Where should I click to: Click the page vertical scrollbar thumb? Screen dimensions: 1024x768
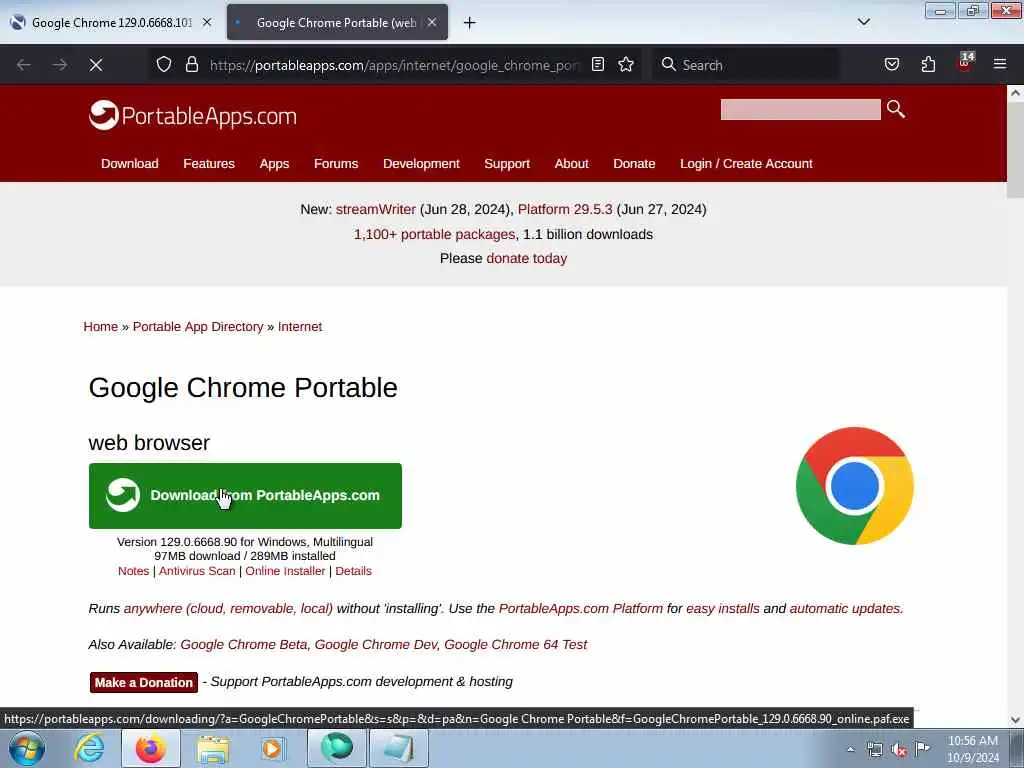[x=1015, y=150]
